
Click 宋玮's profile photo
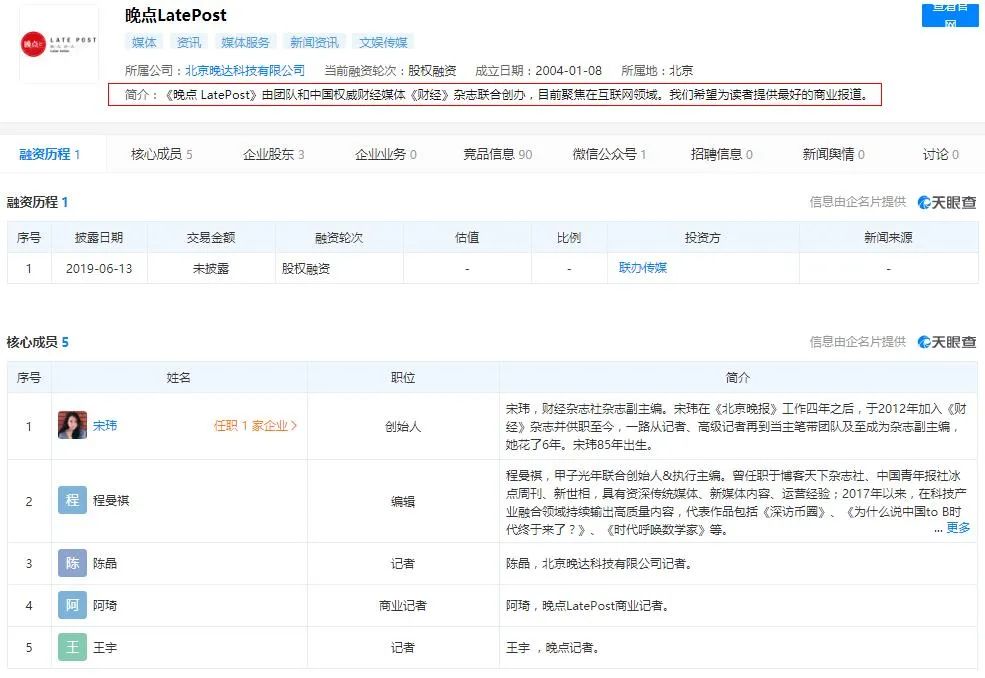pos(72,425)
